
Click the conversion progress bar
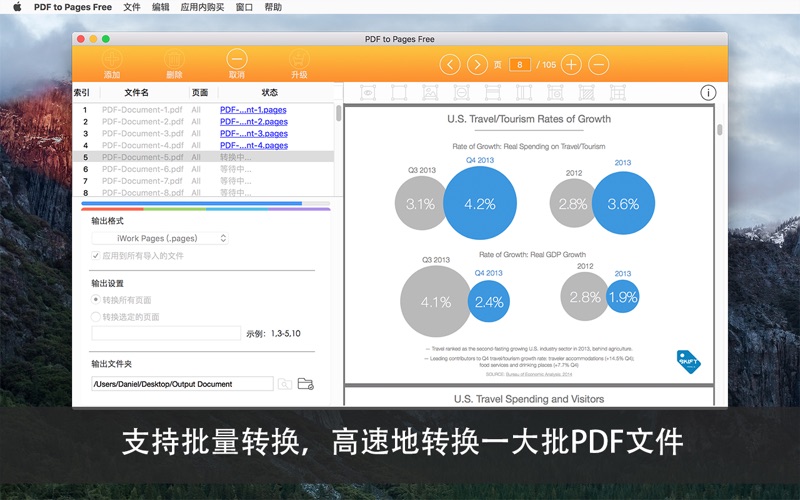click(206, 203)
